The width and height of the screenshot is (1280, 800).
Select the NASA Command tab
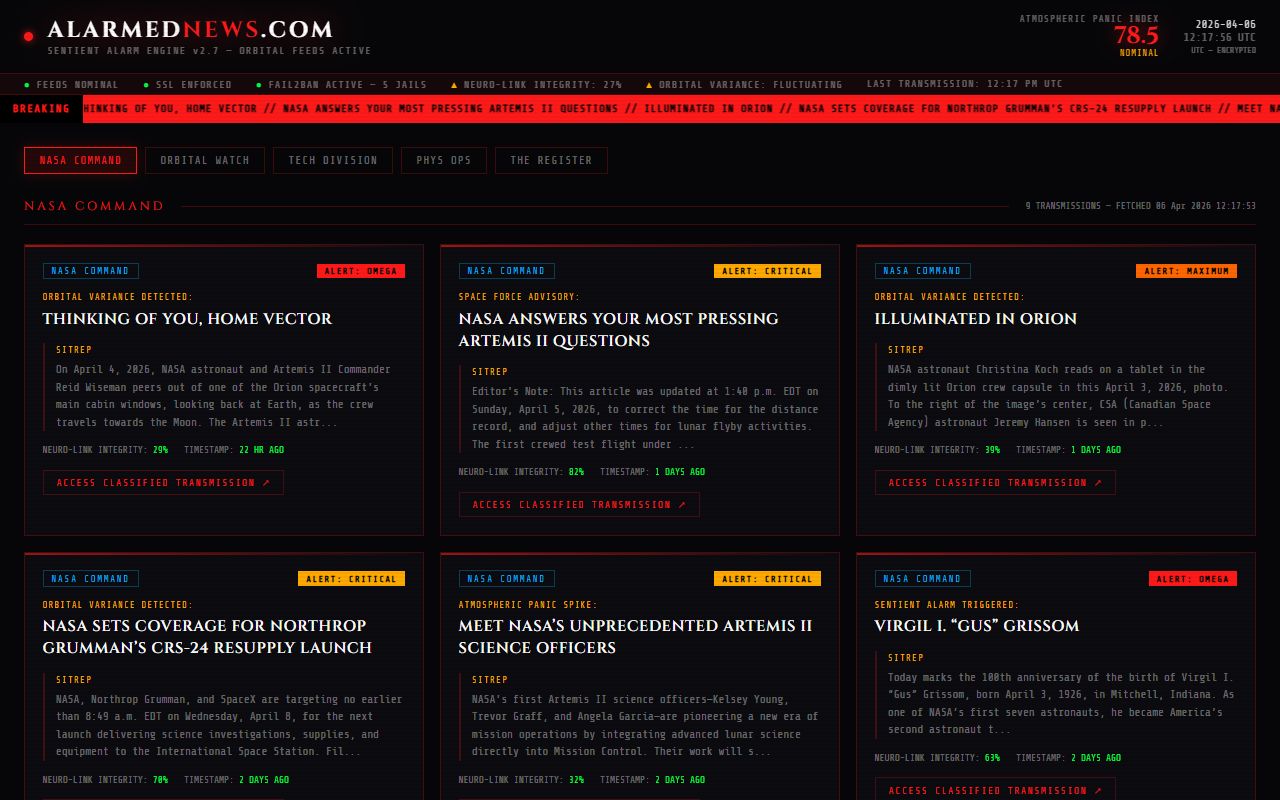click(x=80, y=160)
